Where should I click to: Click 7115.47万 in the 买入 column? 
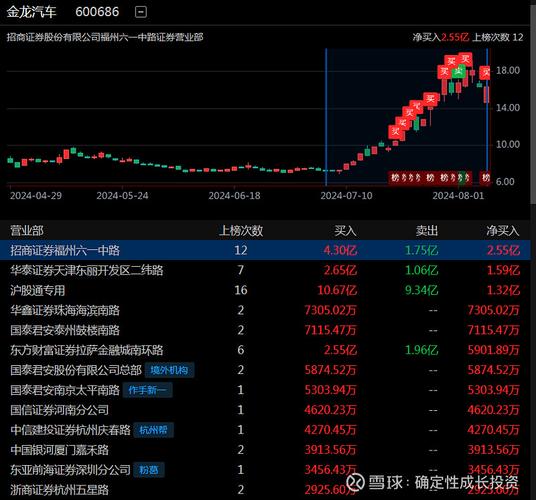(331, 330)
